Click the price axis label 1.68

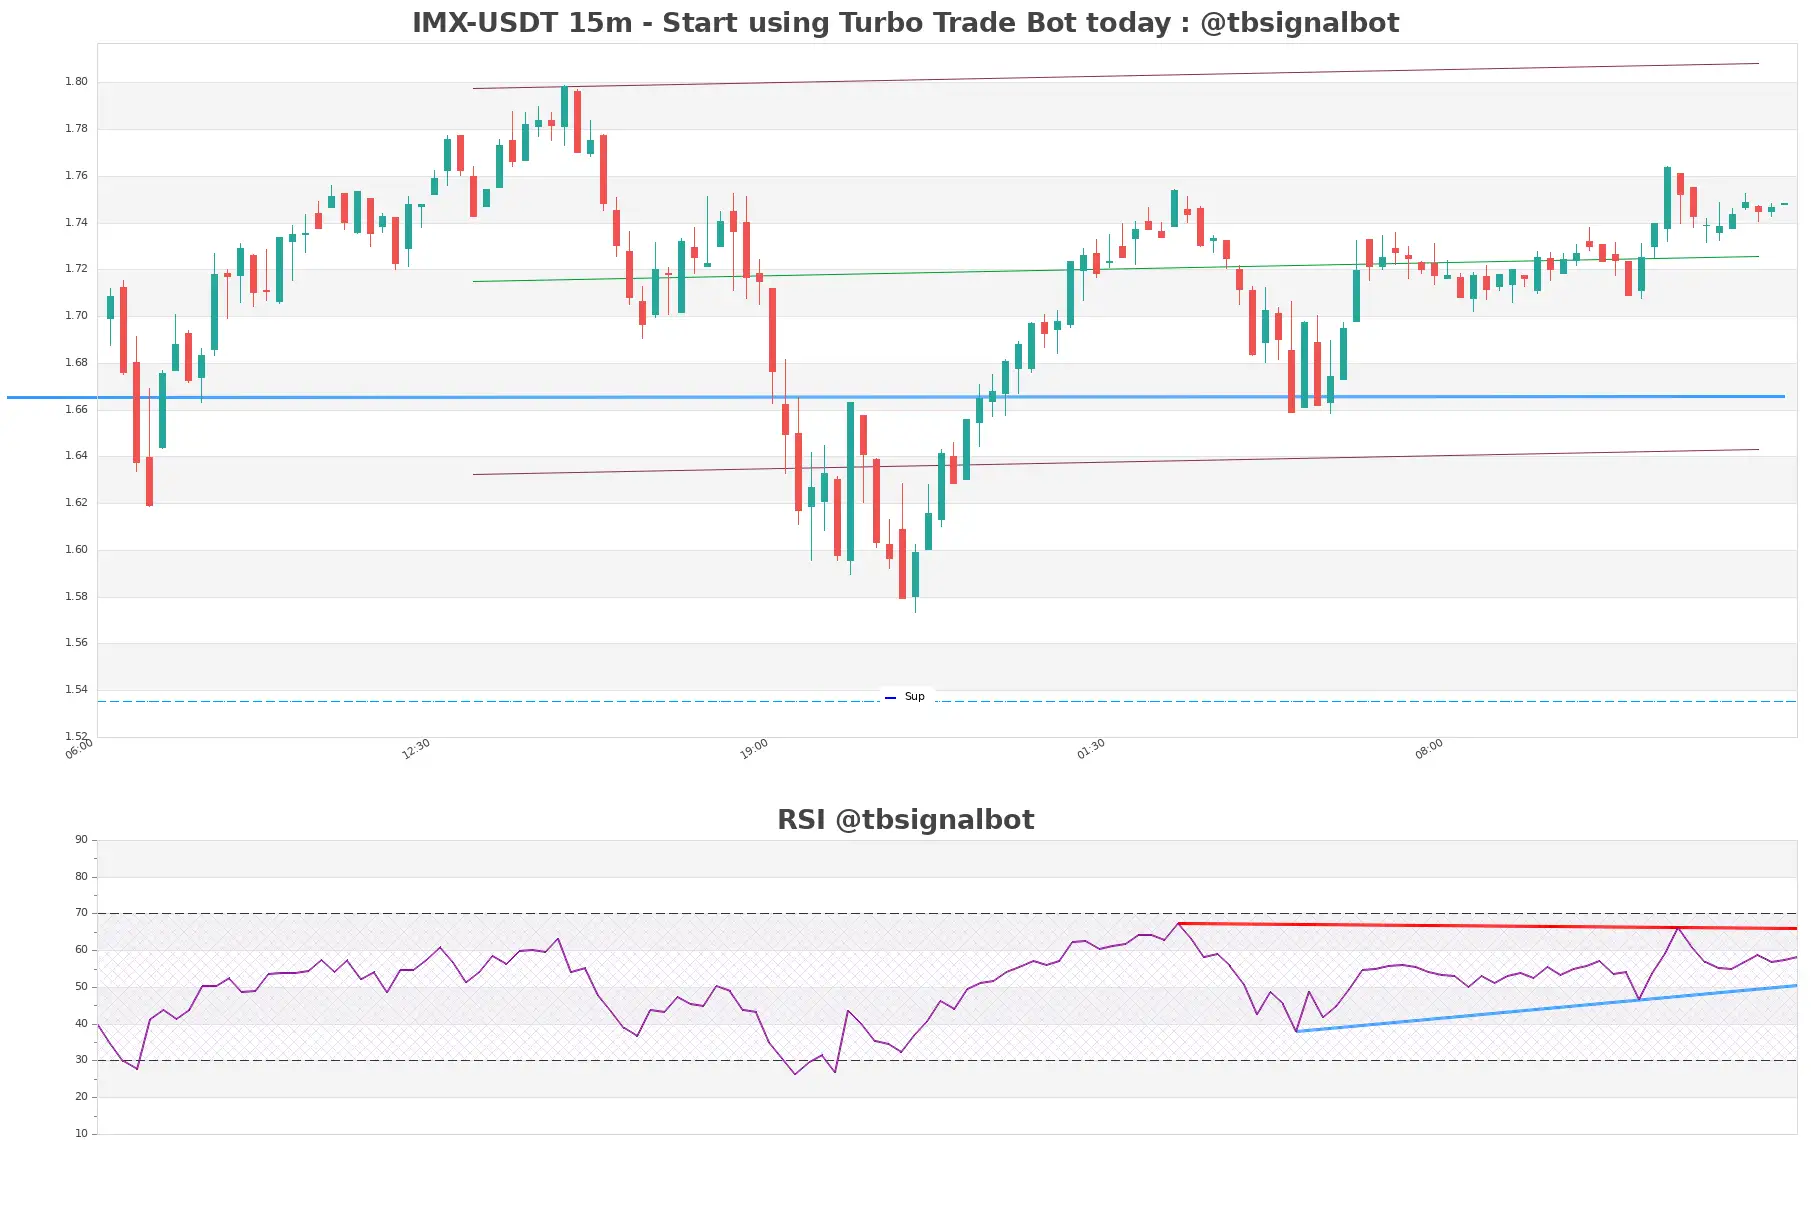click(x=76, y=363)
